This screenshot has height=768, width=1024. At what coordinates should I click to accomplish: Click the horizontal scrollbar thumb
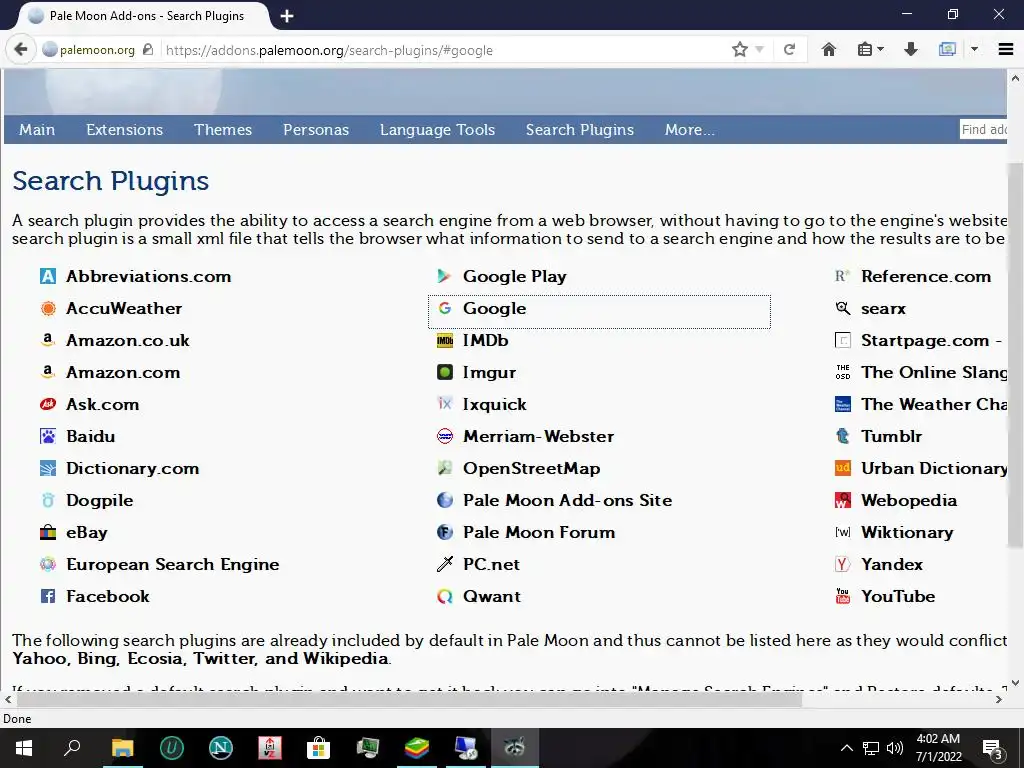(409, 699)
